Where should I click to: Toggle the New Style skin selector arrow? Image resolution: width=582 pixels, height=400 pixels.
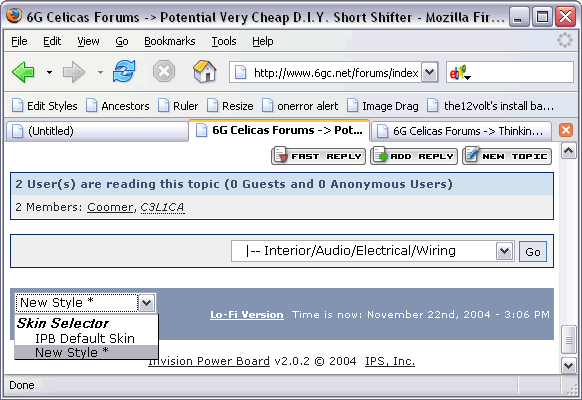(146, 303)
